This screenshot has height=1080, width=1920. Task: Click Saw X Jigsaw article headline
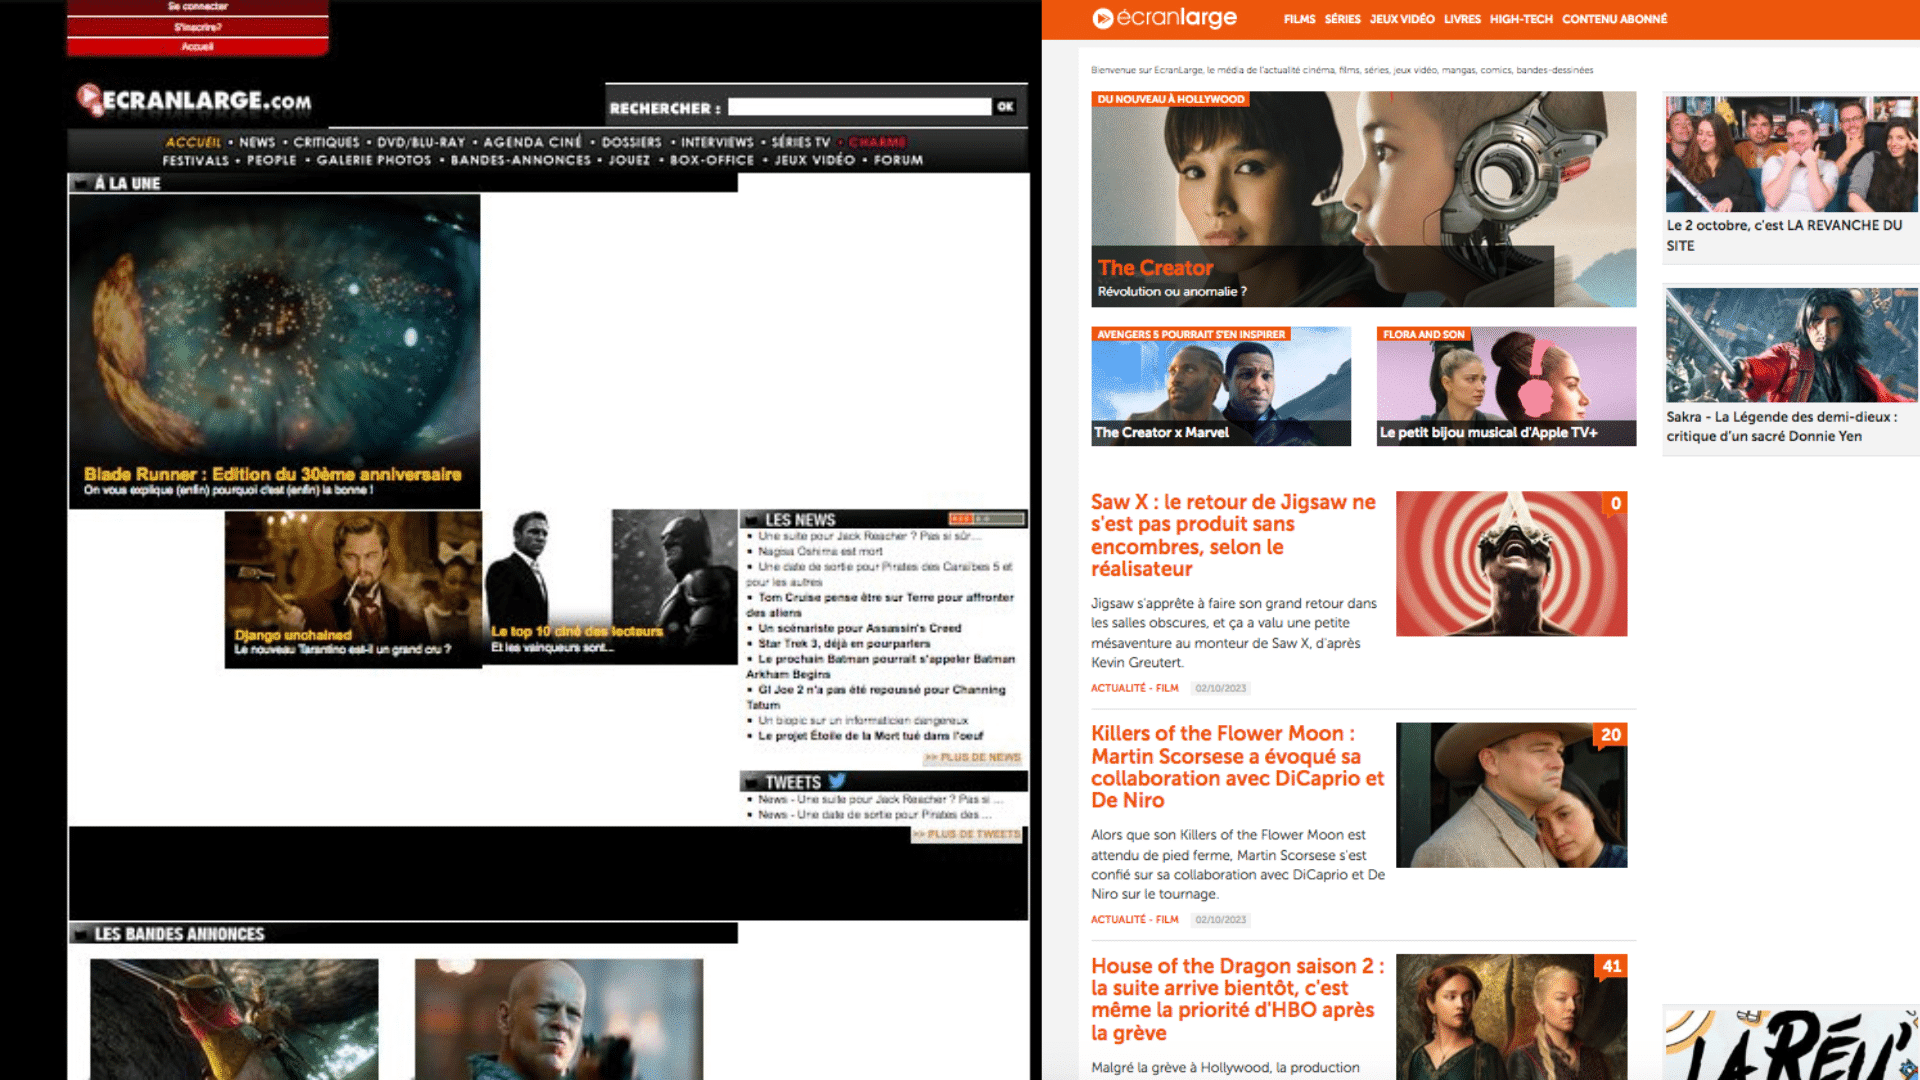(1235, 535)
